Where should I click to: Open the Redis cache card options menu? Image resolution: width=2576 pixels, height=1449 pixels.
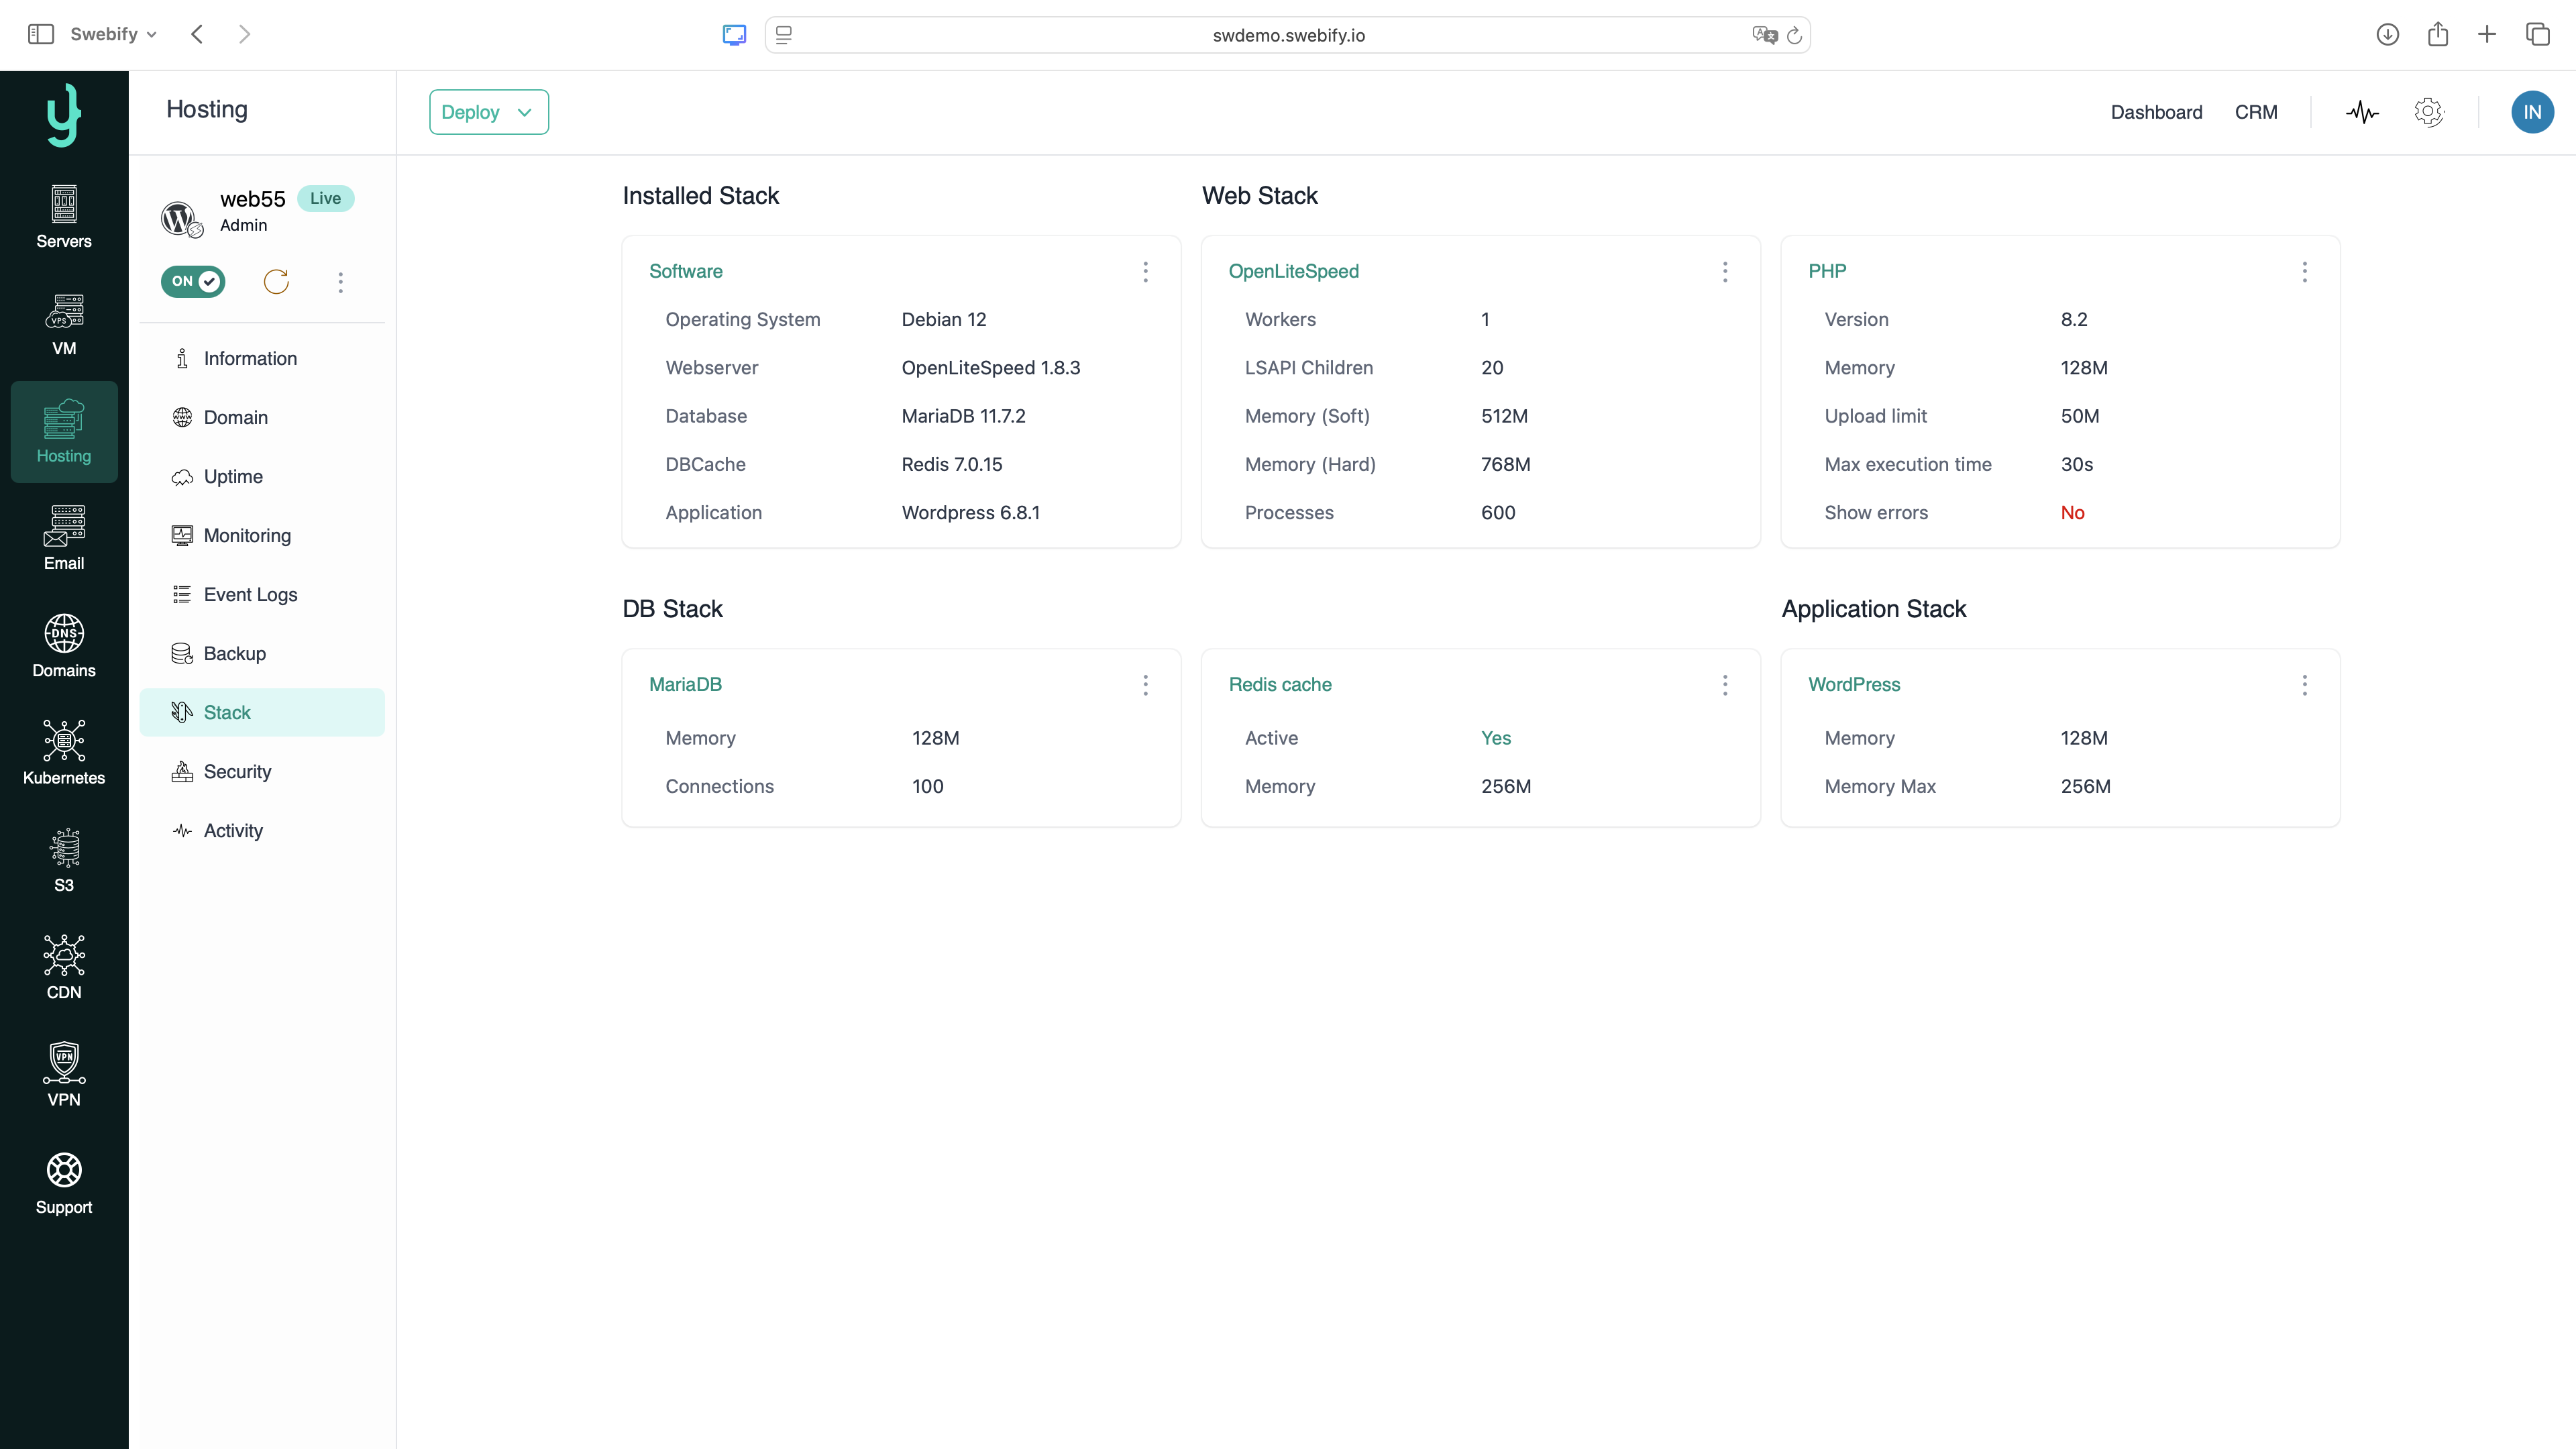[1725, 685]
